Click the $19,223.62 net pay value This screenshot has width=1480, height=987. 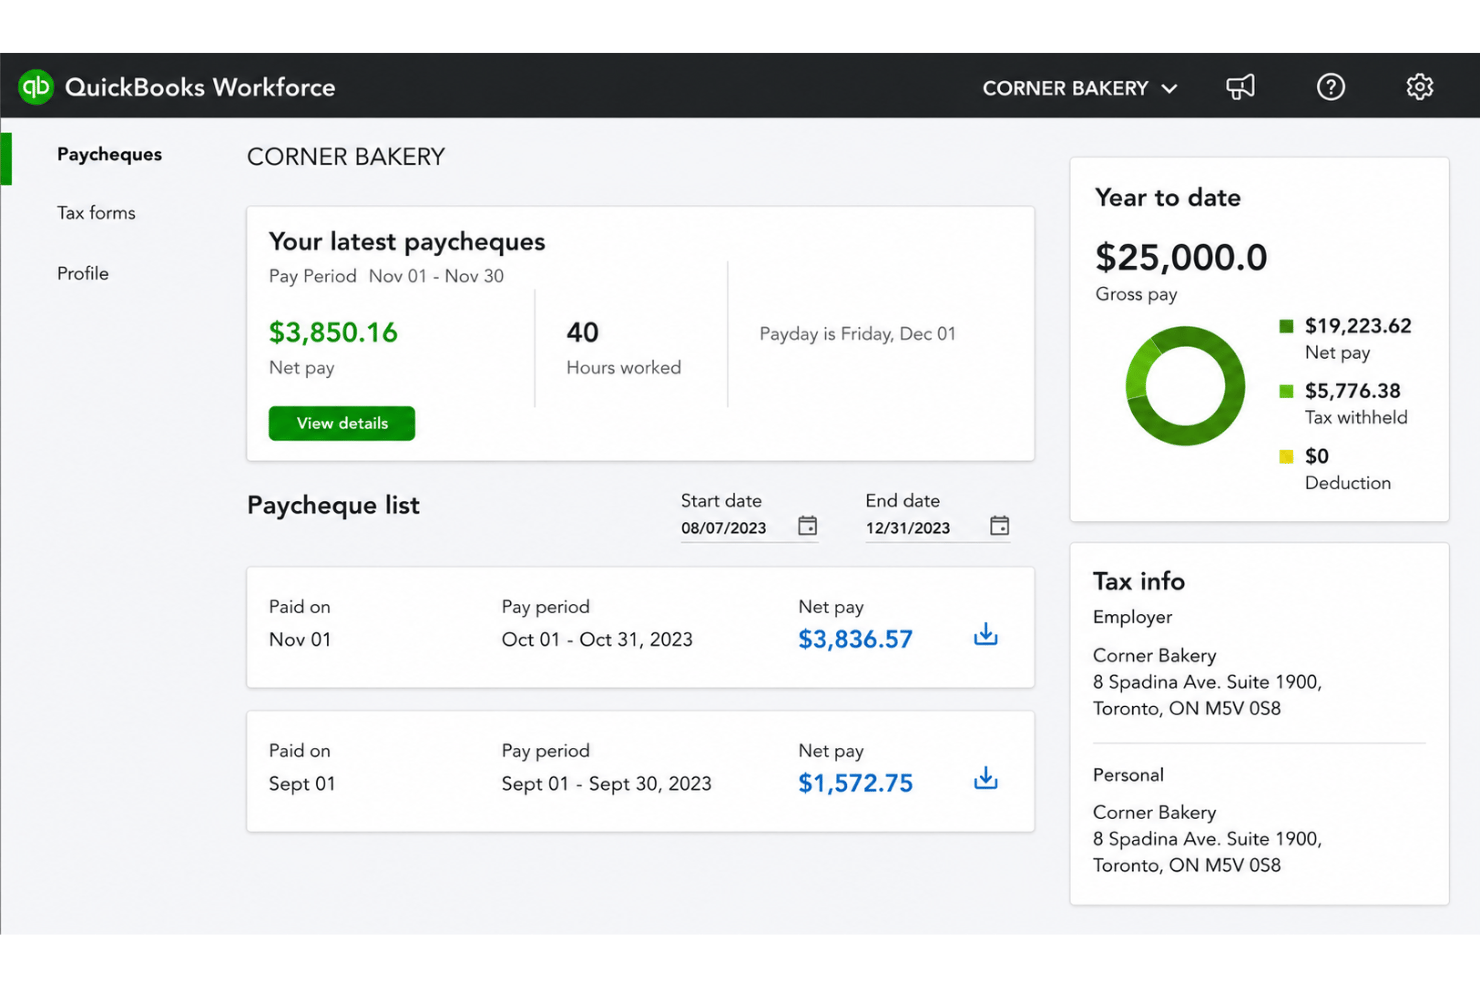click(1358, 326)
